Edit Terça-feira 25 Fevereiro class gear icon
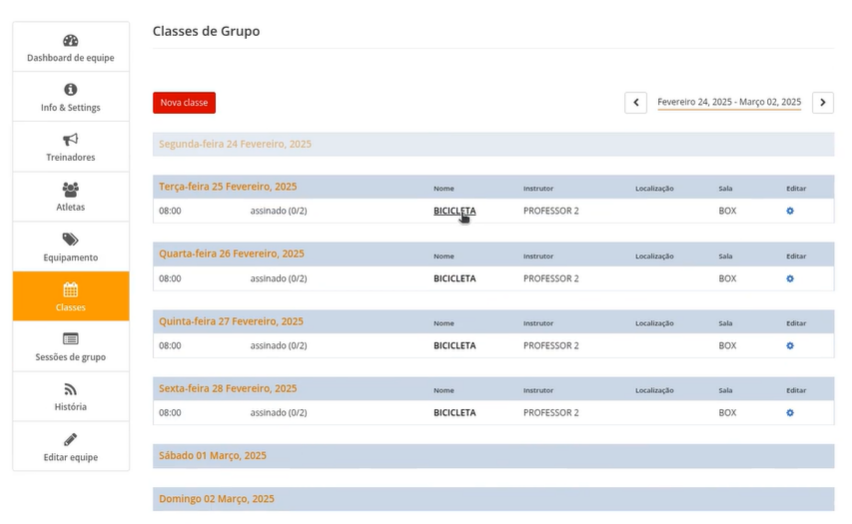 point(790,211)
